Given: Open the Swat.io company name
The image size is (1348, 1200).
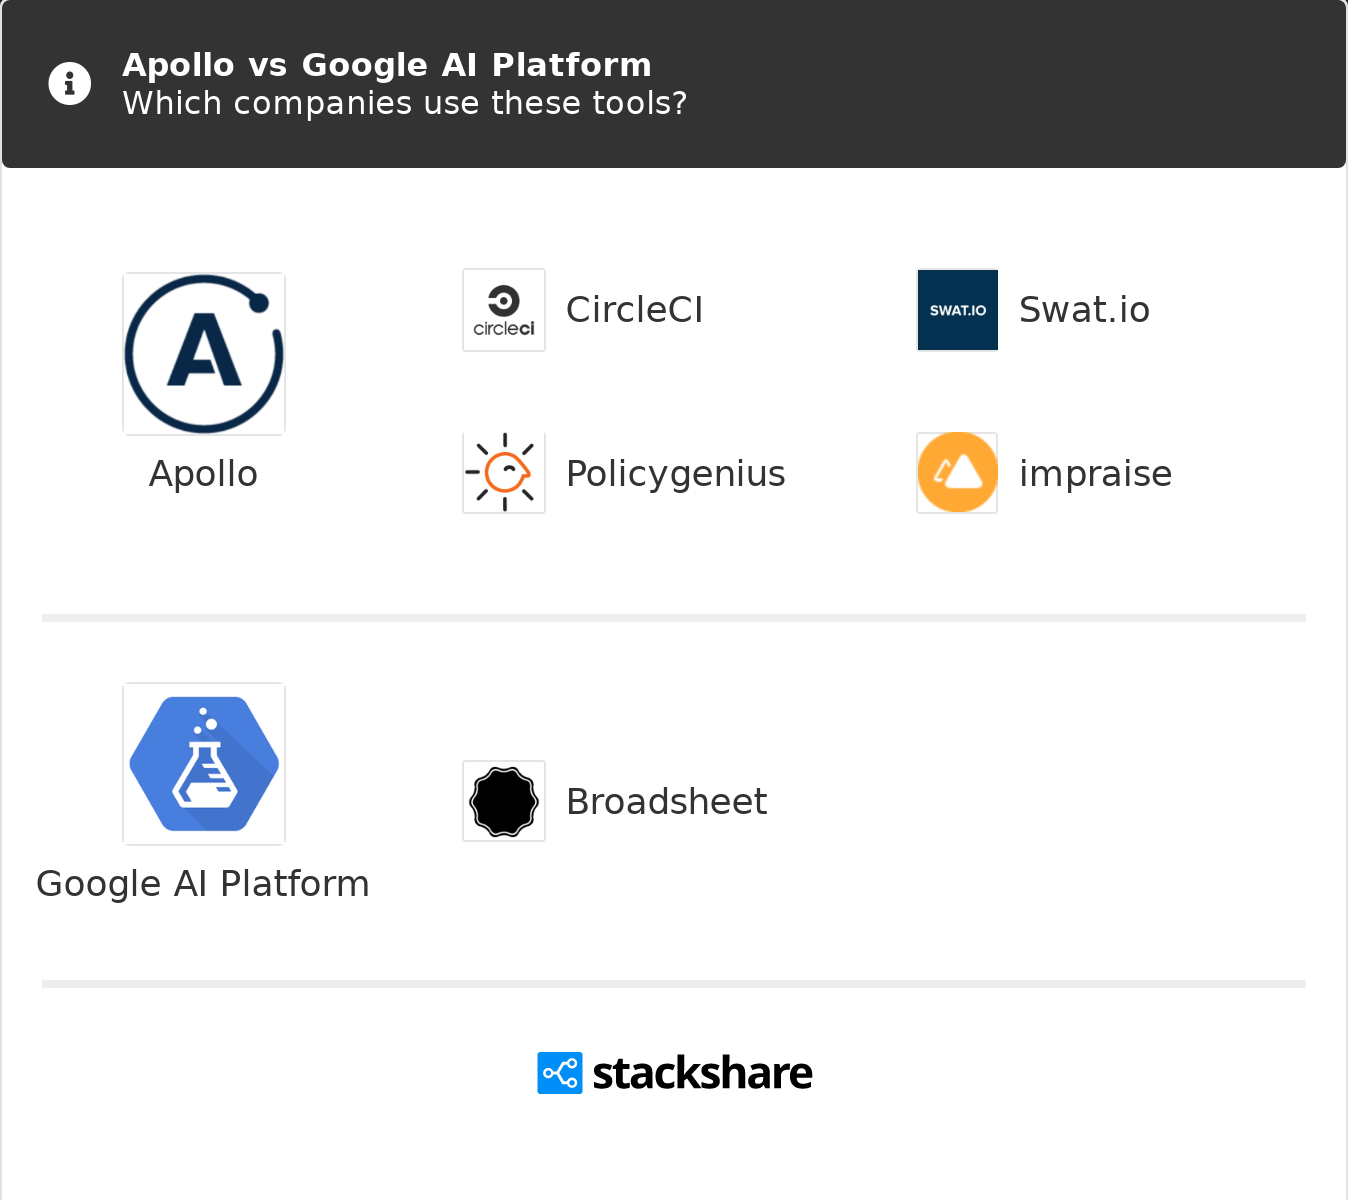Looking at the screenshot, I should click(1084, 310).
